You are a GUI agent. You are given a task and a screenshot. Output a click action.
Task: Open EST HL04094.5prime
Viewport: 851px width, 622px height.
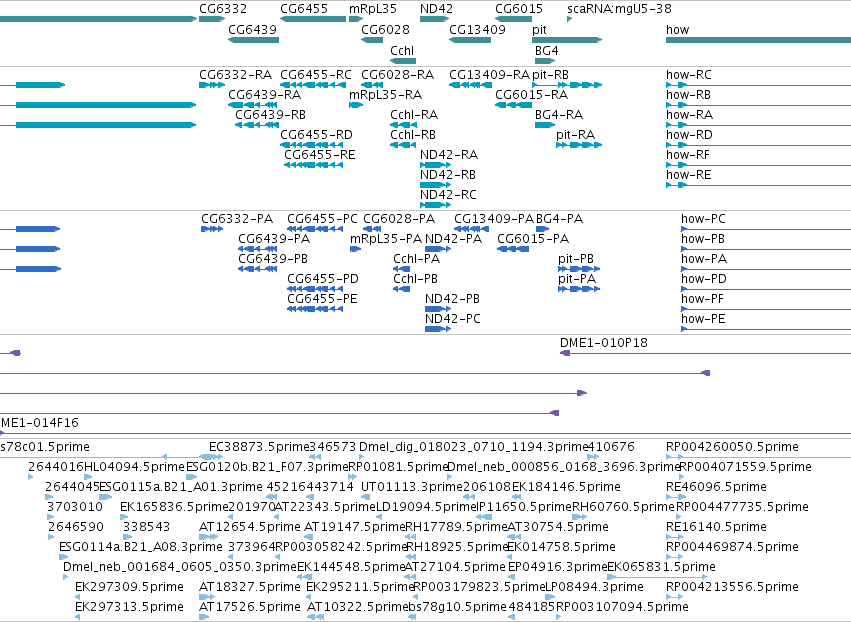[134, 467]
